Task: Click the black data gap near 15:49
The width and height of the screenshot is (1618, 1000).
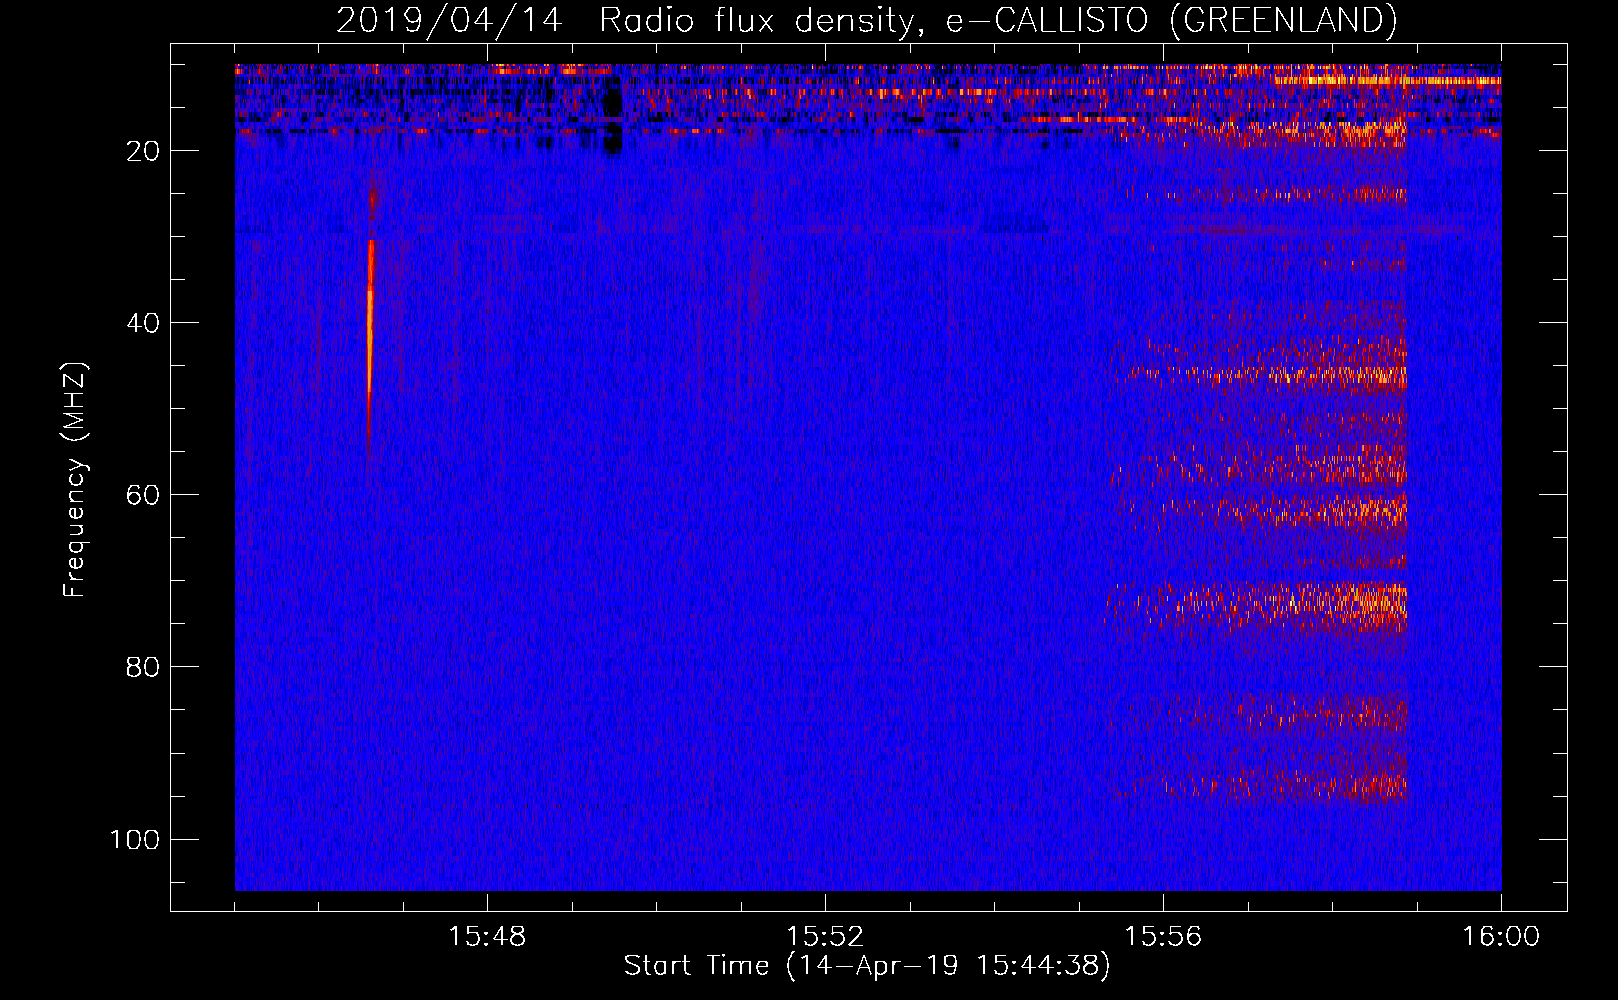Action: pos(614,120)
